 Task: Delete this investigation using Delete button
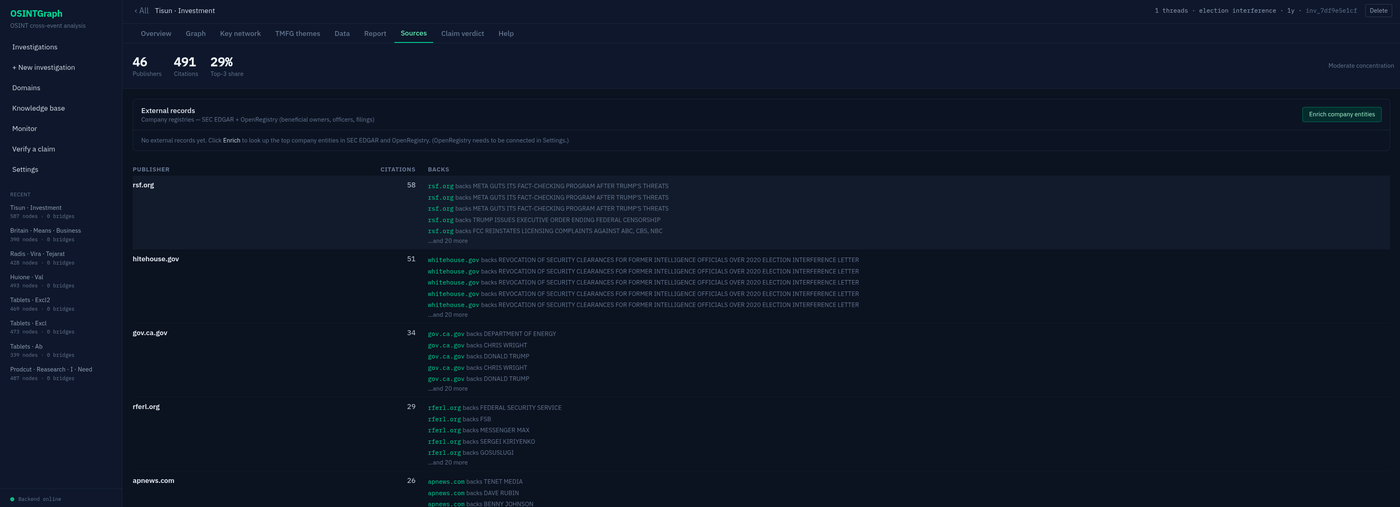tap(1378, 10)
